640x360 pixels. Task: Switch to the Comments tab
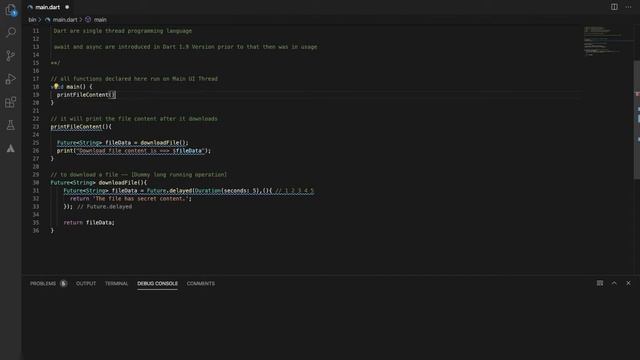200,283
